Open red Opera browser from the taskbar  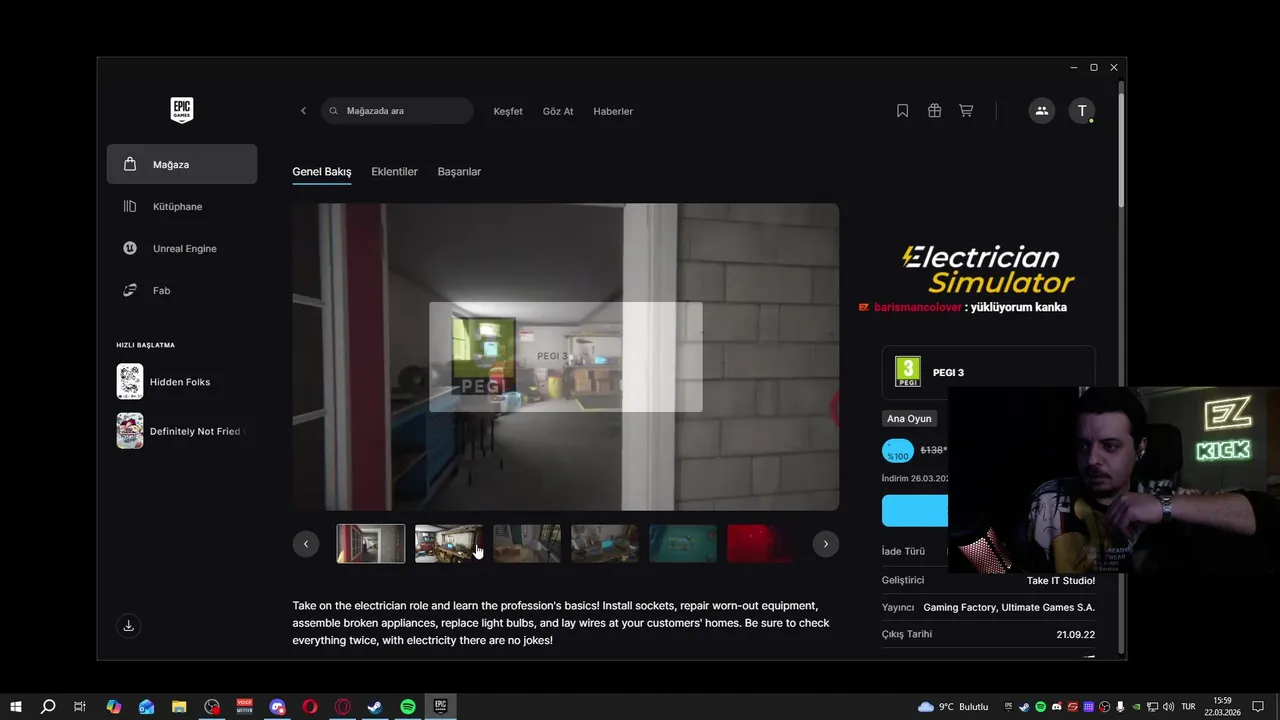click(310, 707)
